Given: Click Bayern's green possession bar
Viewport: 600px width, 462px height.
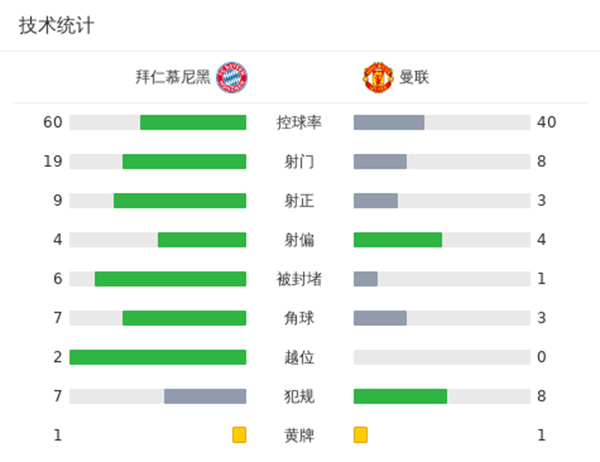Looking at the screenshot, I should click(x=193, y=123).
